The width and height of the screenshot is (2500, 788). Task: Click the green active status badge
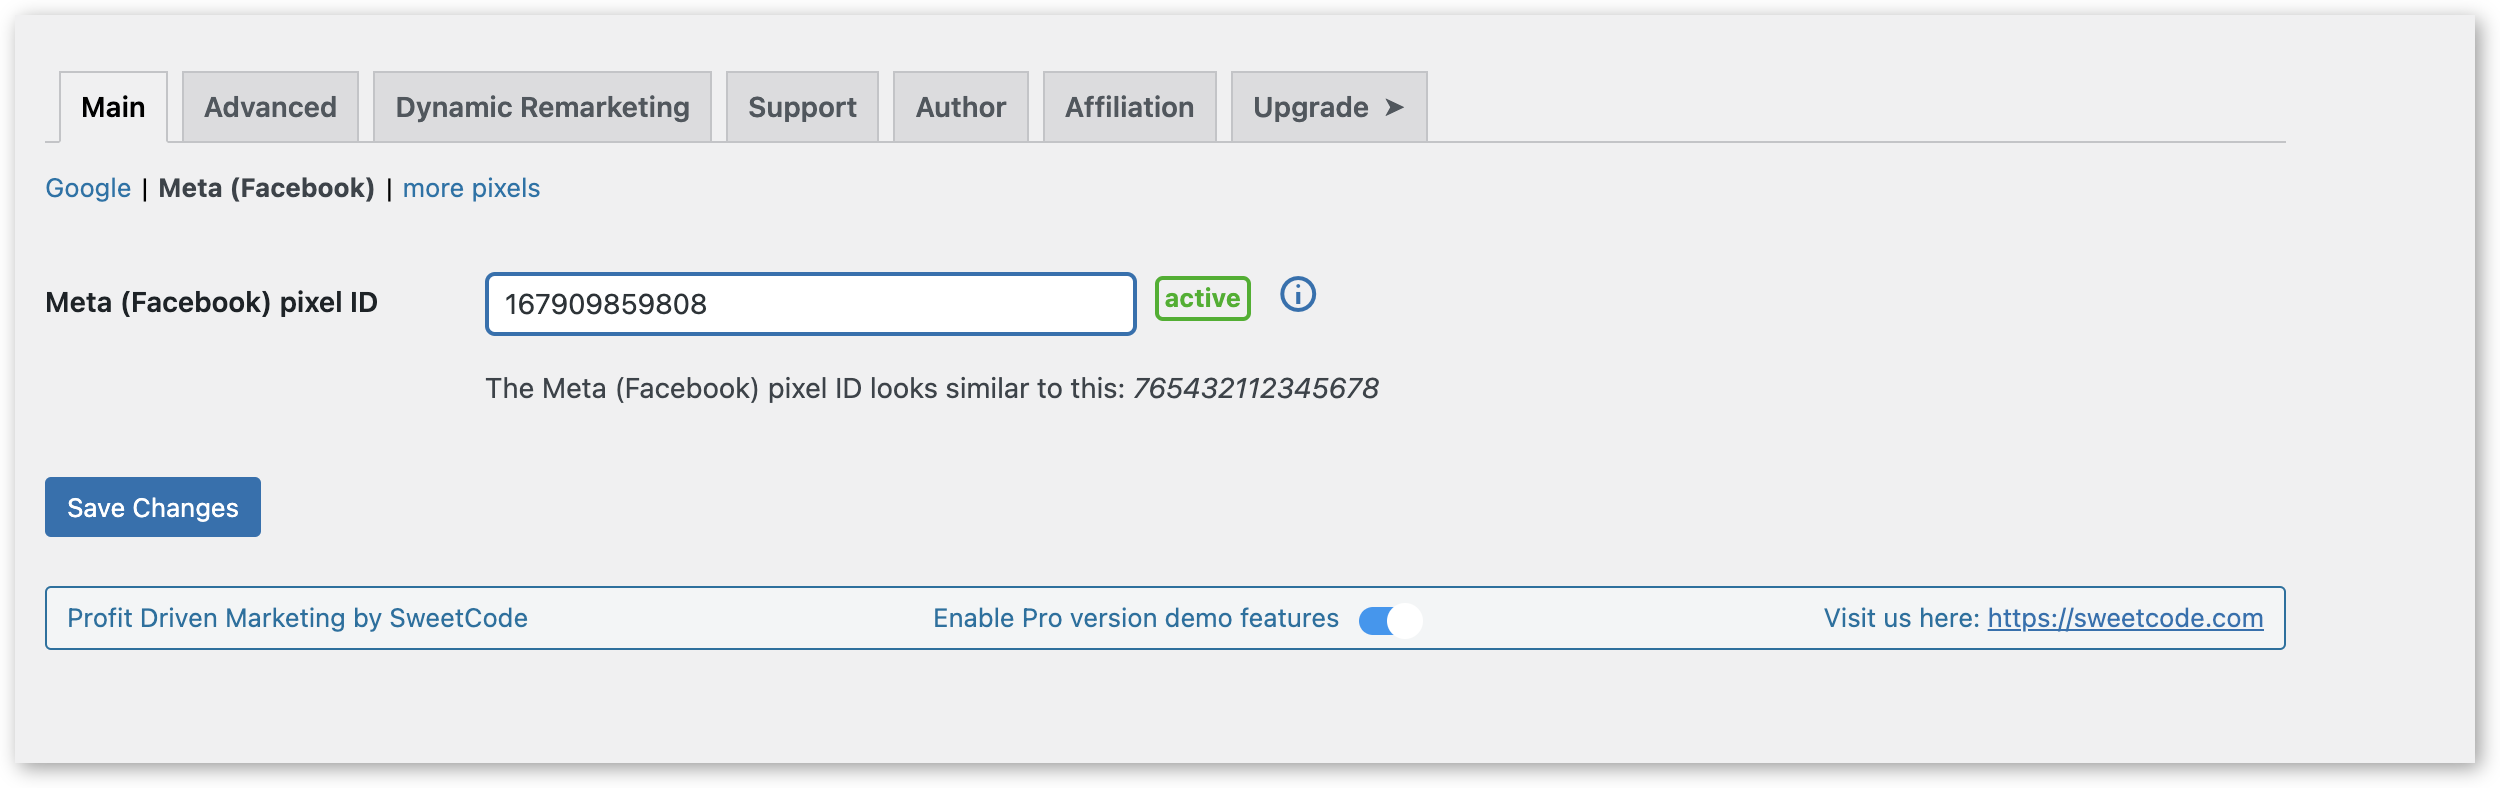(1202, 299)
